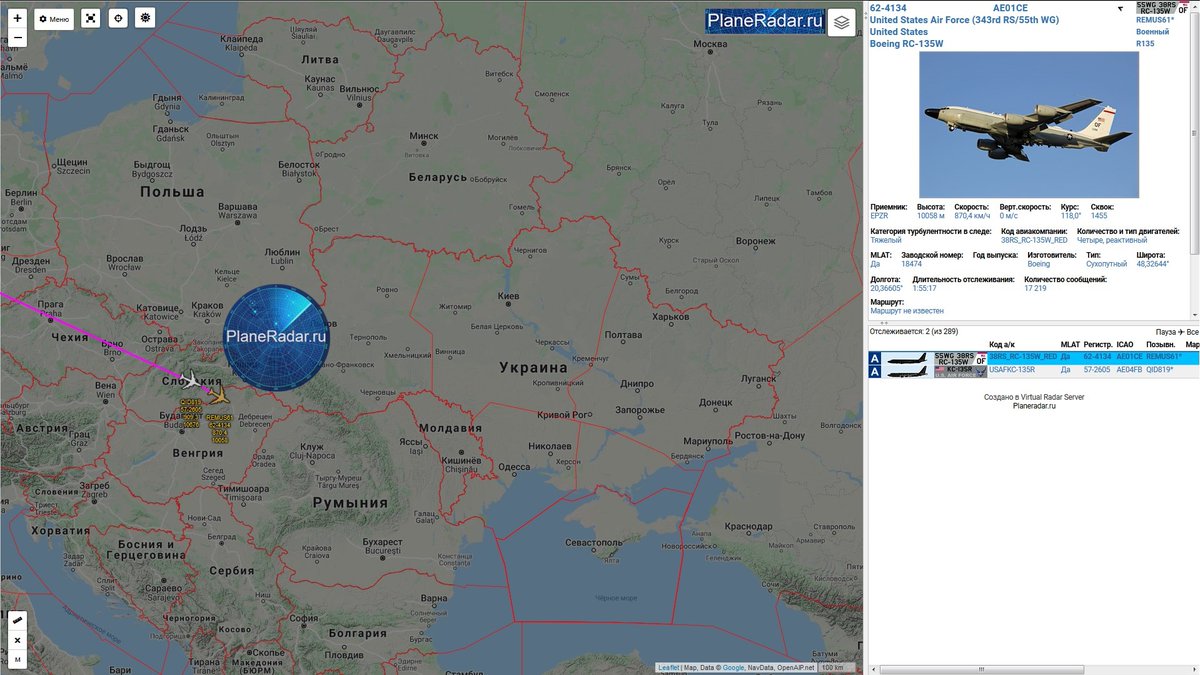
Task: Select the 38RS_RC-135W_RED aircraft row
Action: 1033,357
